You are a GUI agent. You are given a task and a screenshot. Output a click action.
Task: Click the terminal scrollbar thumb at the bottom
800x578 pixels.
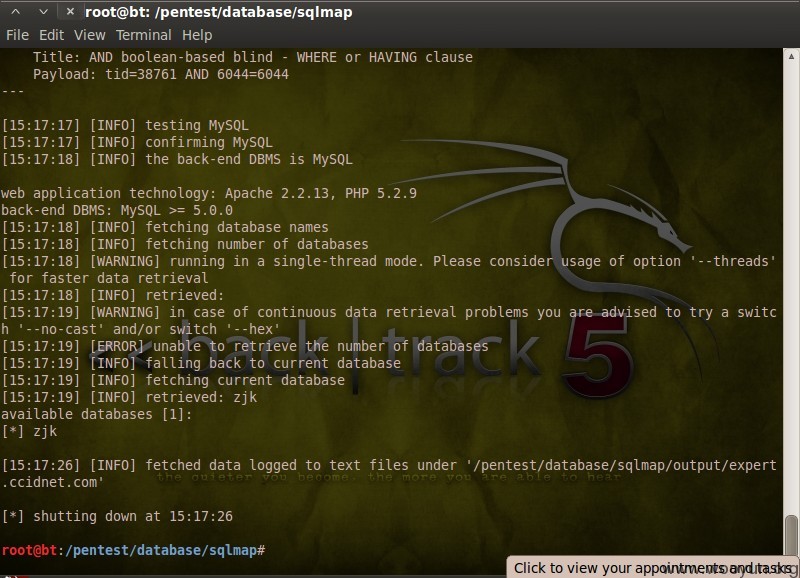coord(791,536)
